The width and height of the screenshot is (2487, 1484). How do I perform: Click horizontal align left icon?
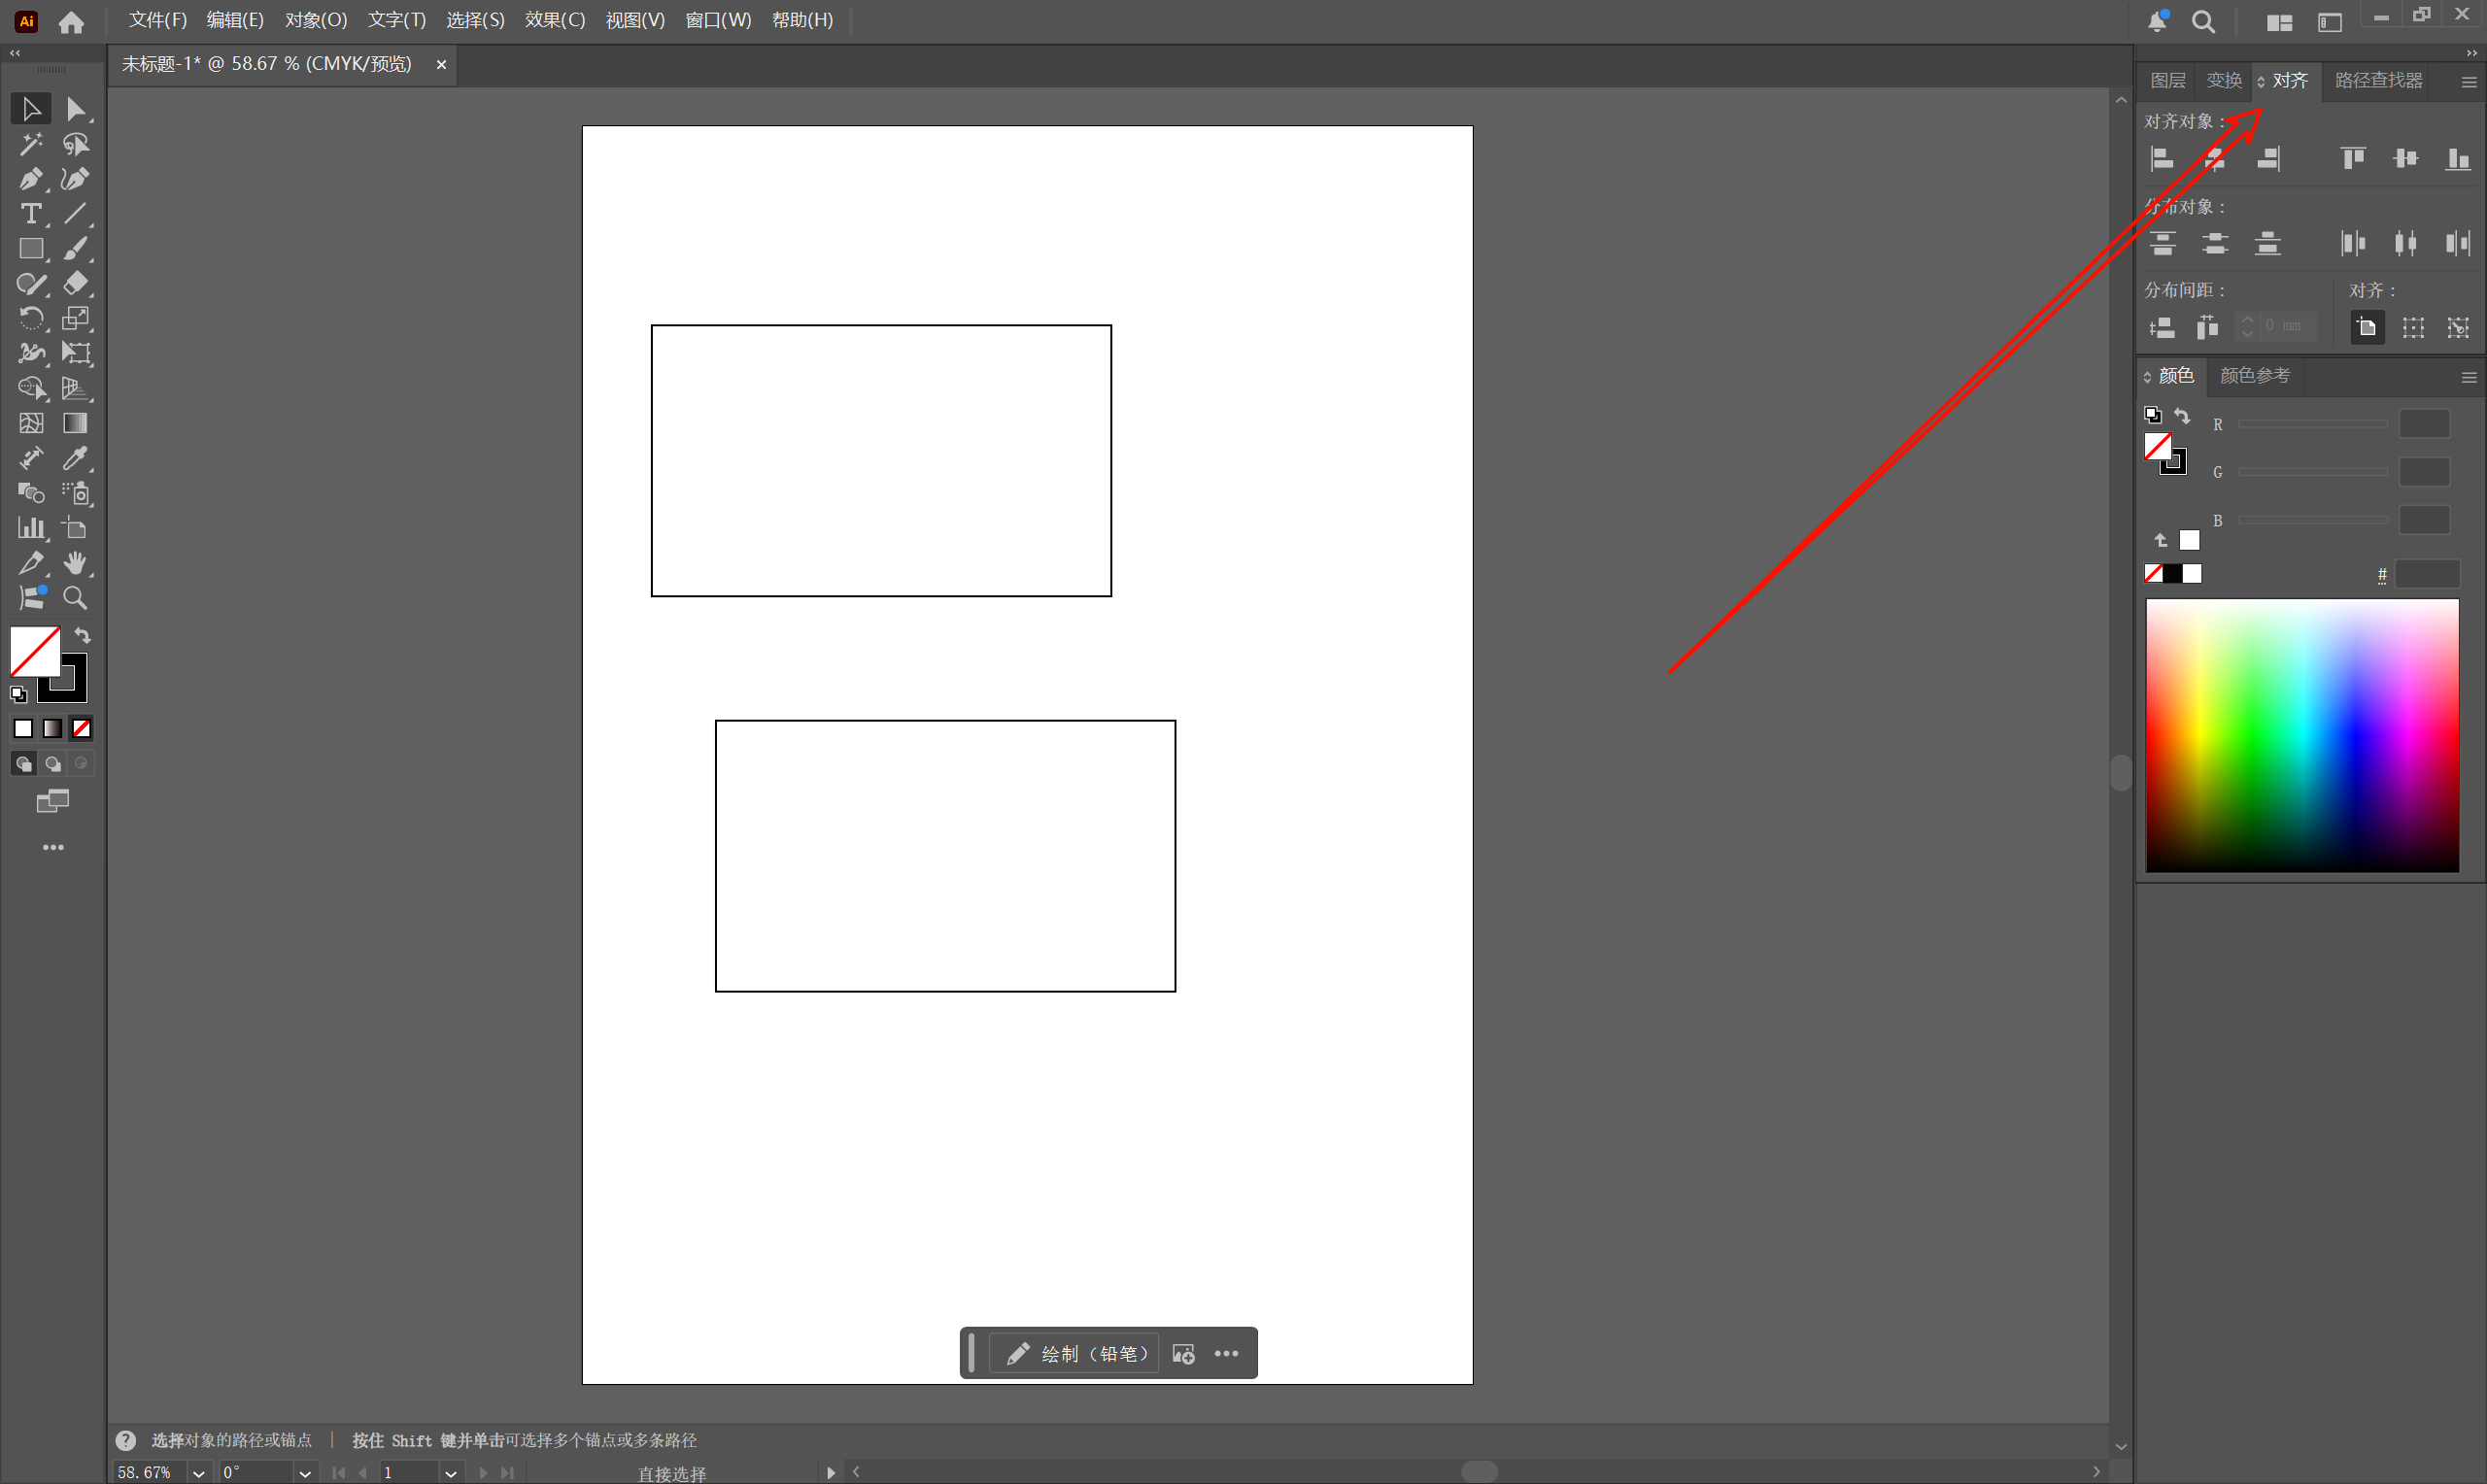pyautogui.click(x=2162, y=158)
